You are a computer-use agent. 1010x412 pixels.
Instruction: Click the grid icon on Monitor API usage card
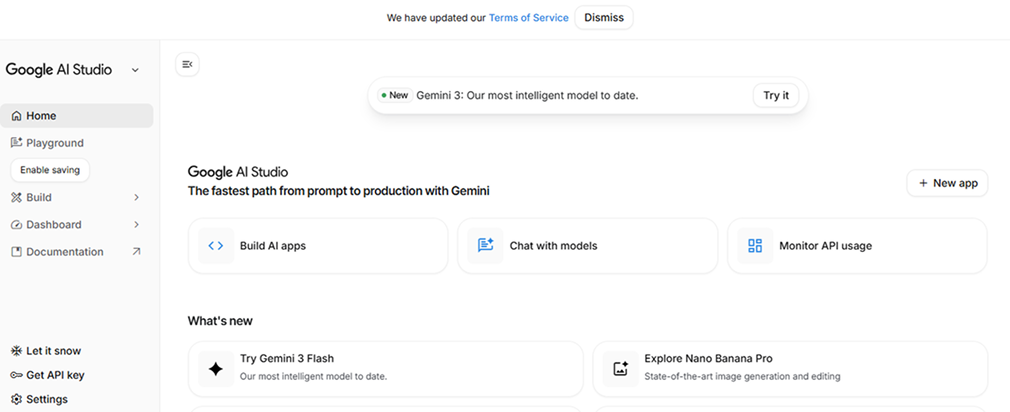pos(755,246)
